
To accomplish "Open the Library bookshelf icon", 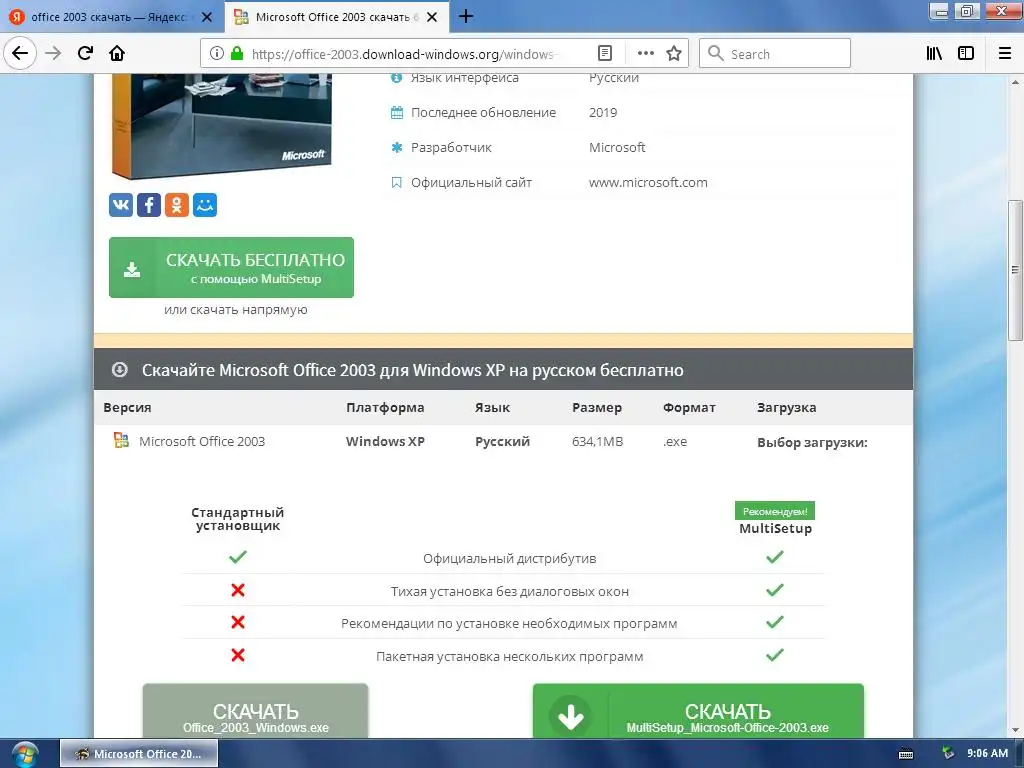I will (x=934, y=54).
